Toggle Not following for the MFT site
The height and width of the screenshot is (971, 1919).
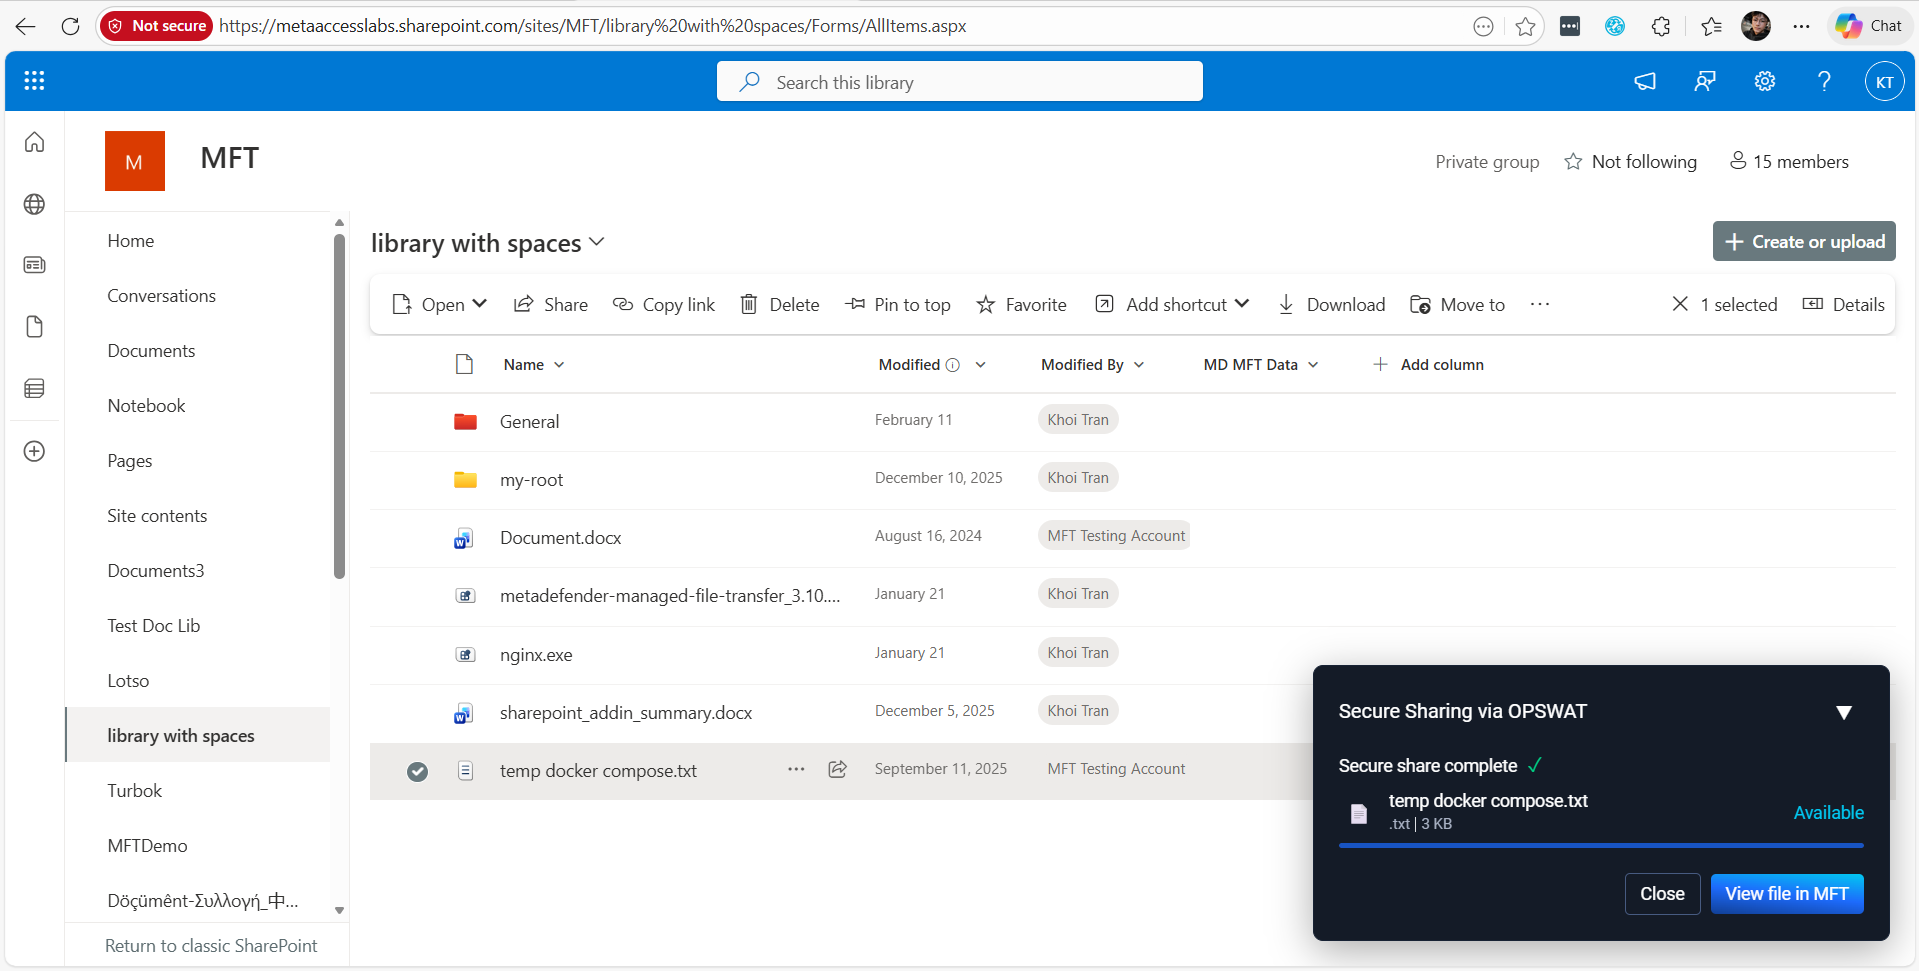(x=1630, y=161)
